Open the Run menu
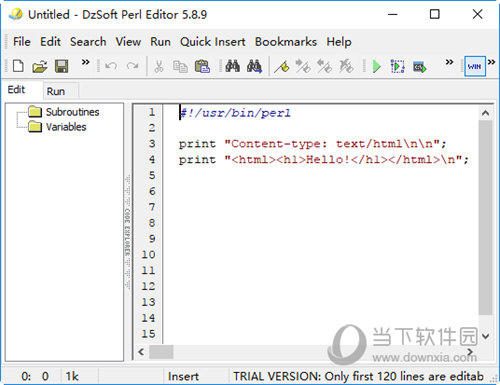This screenshot has width=500, height=385. 160,42
